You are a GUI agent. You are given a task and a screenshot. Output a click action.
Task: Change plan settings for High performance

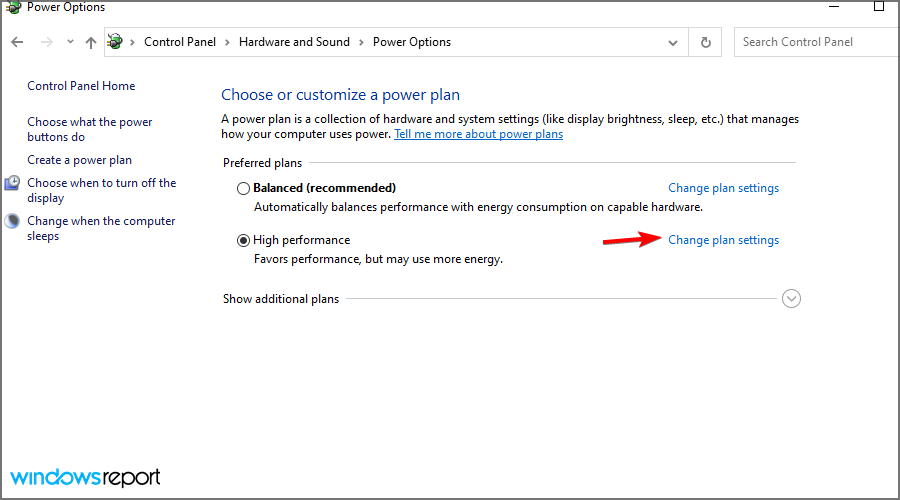723,240
